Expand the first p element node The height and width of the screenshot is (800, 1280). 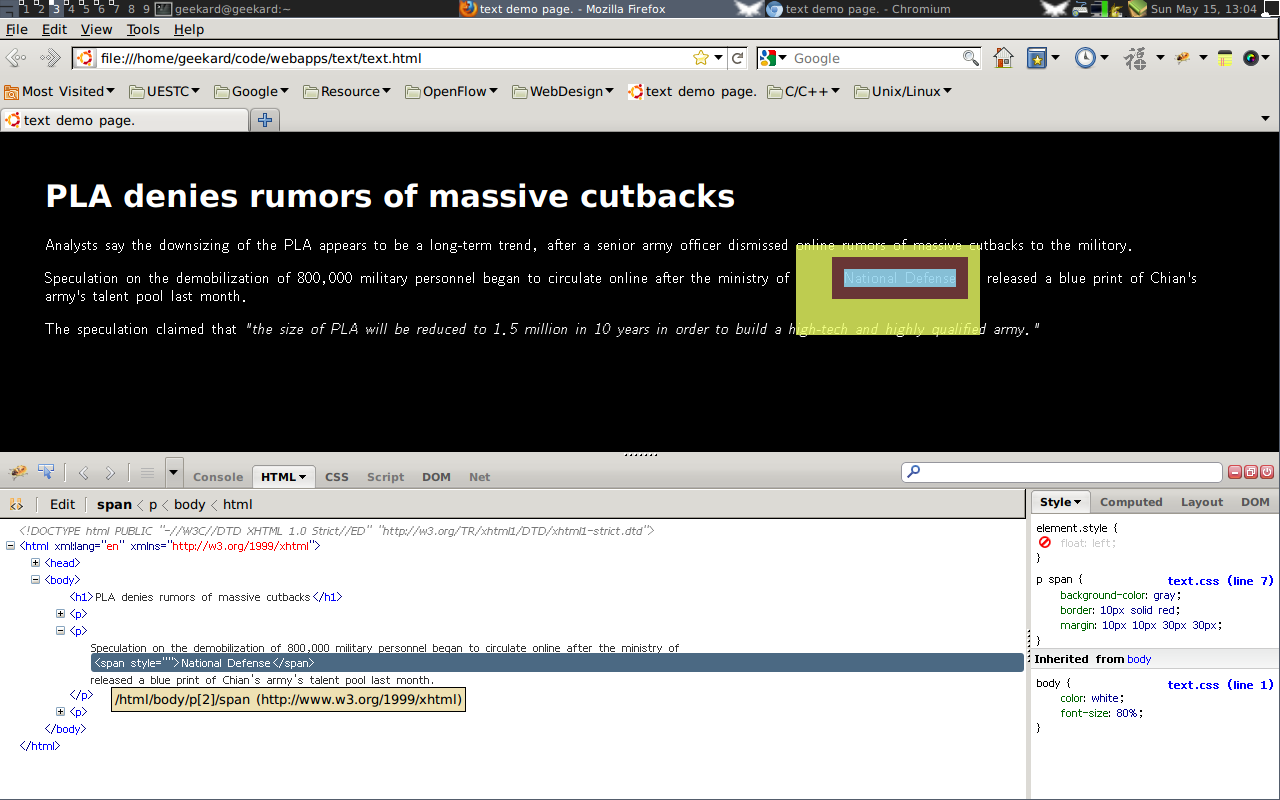(60, 614)
